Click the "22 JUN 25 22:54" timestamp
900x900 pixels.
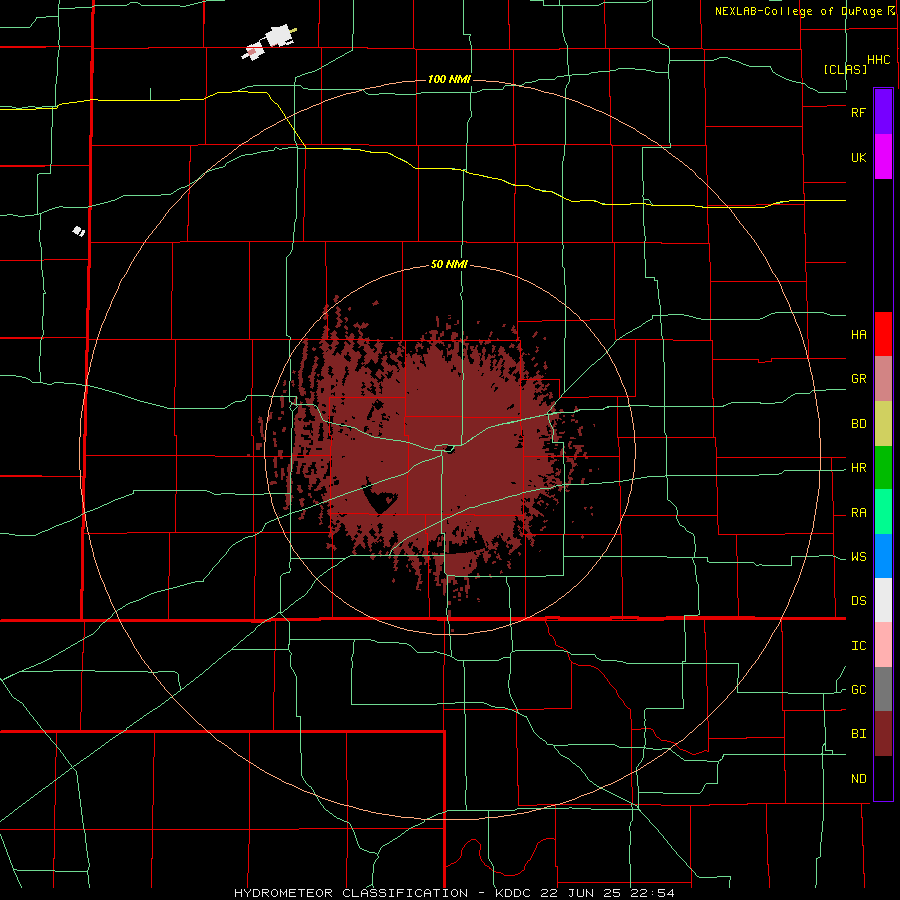pyautogui.click(x=608, y=893)
